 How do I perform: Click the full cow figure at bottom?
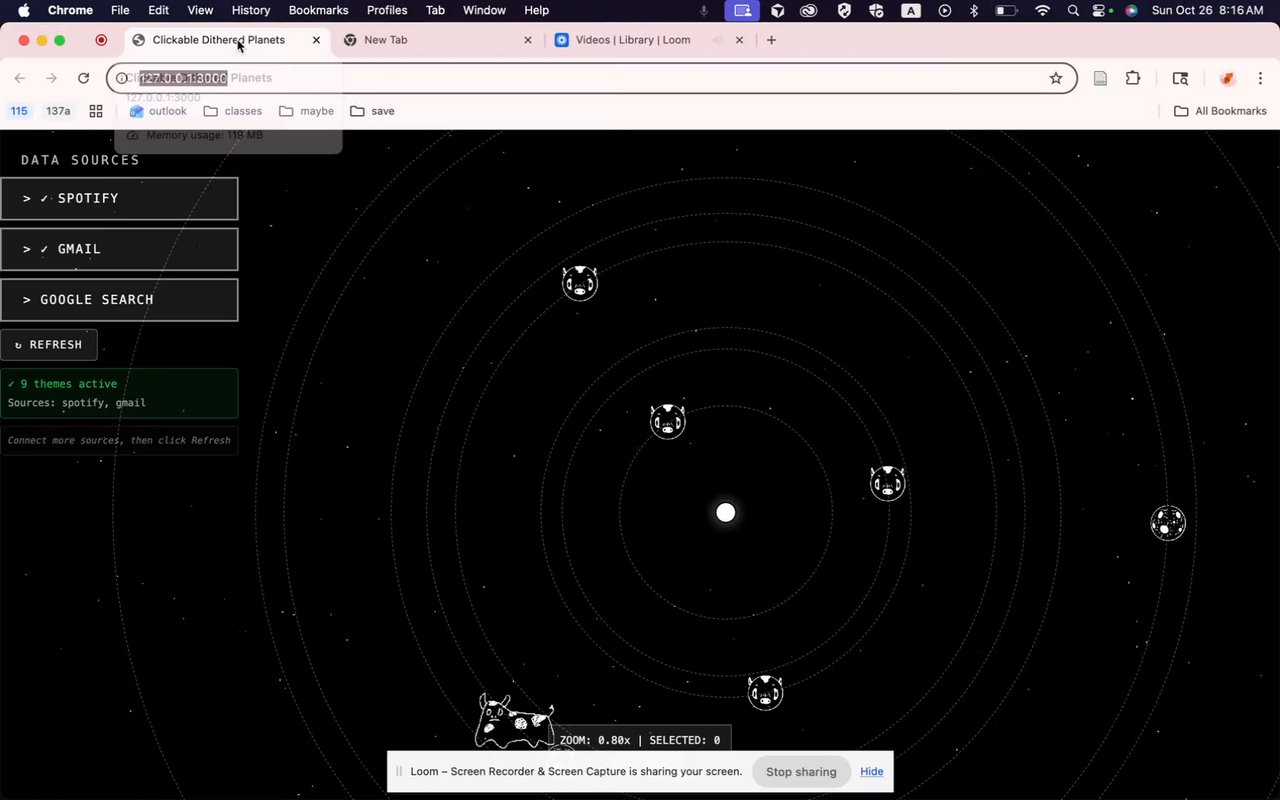514,722
